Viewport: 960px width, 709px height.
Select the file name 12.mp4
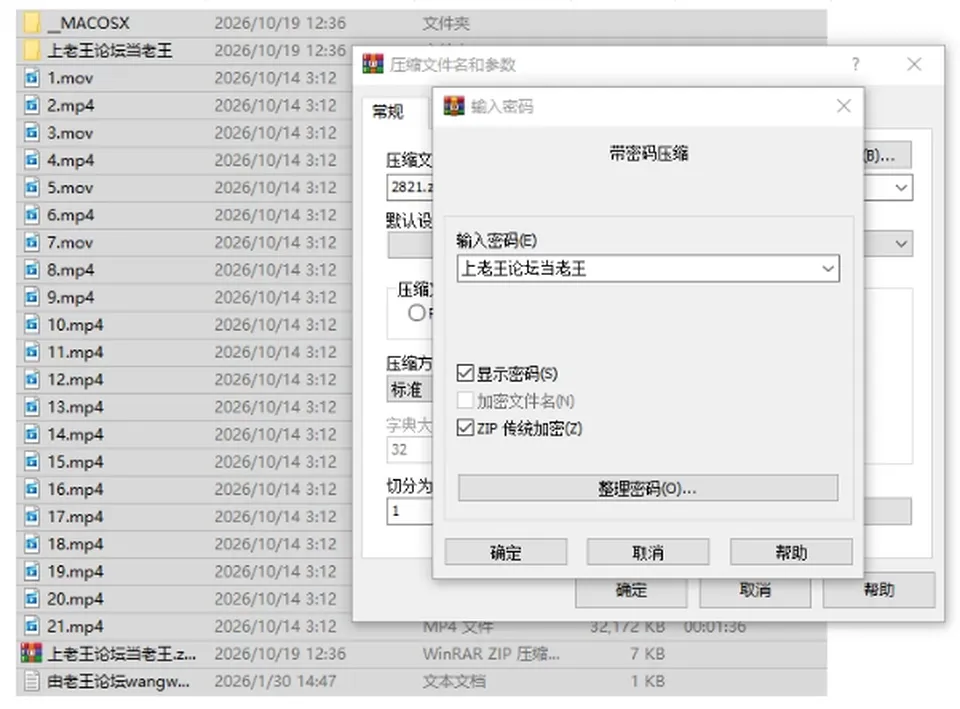[x=75, y=380]
